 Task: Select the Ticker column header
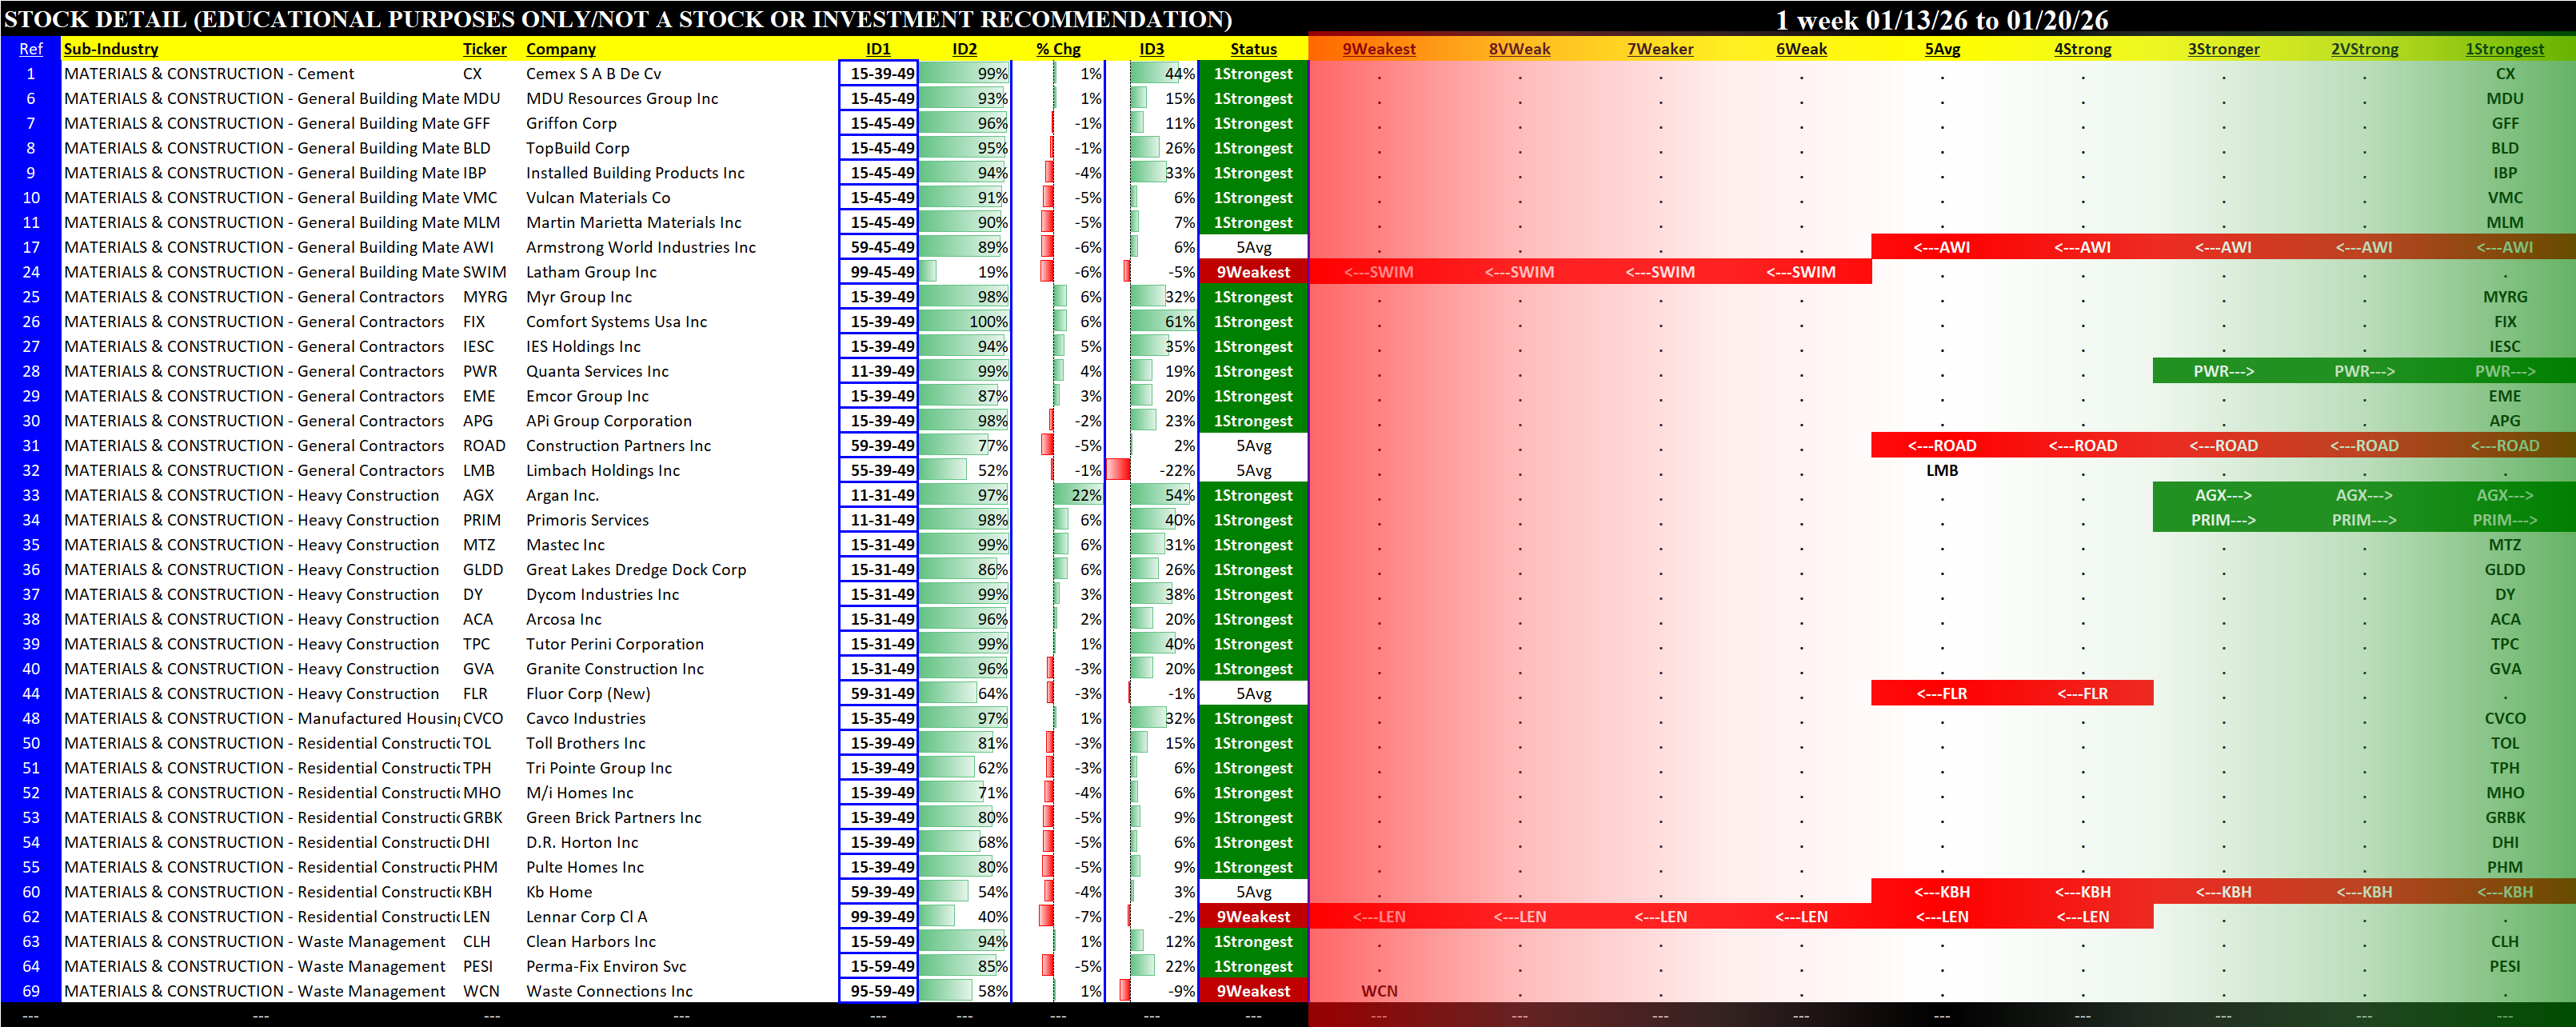pos(484,49)
